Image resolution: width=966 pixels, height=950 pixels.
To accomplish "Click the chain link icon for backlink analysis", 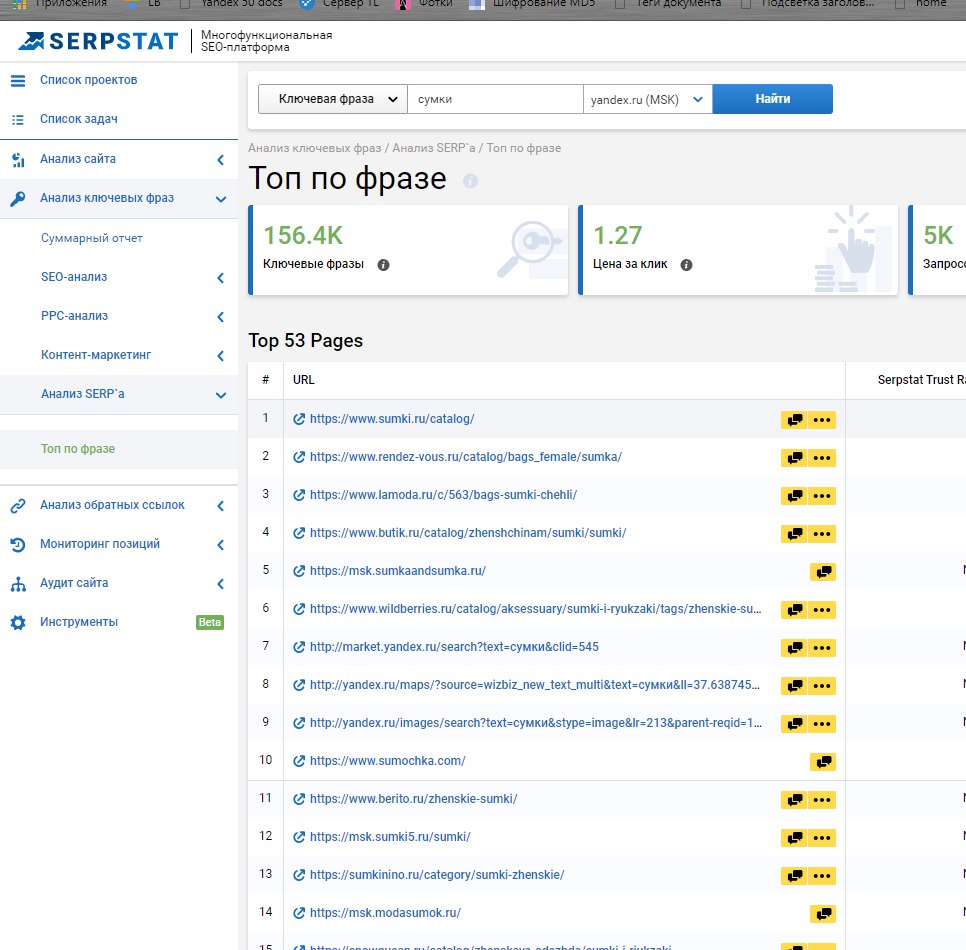I will pyautogui.click(x=18, y=505).
